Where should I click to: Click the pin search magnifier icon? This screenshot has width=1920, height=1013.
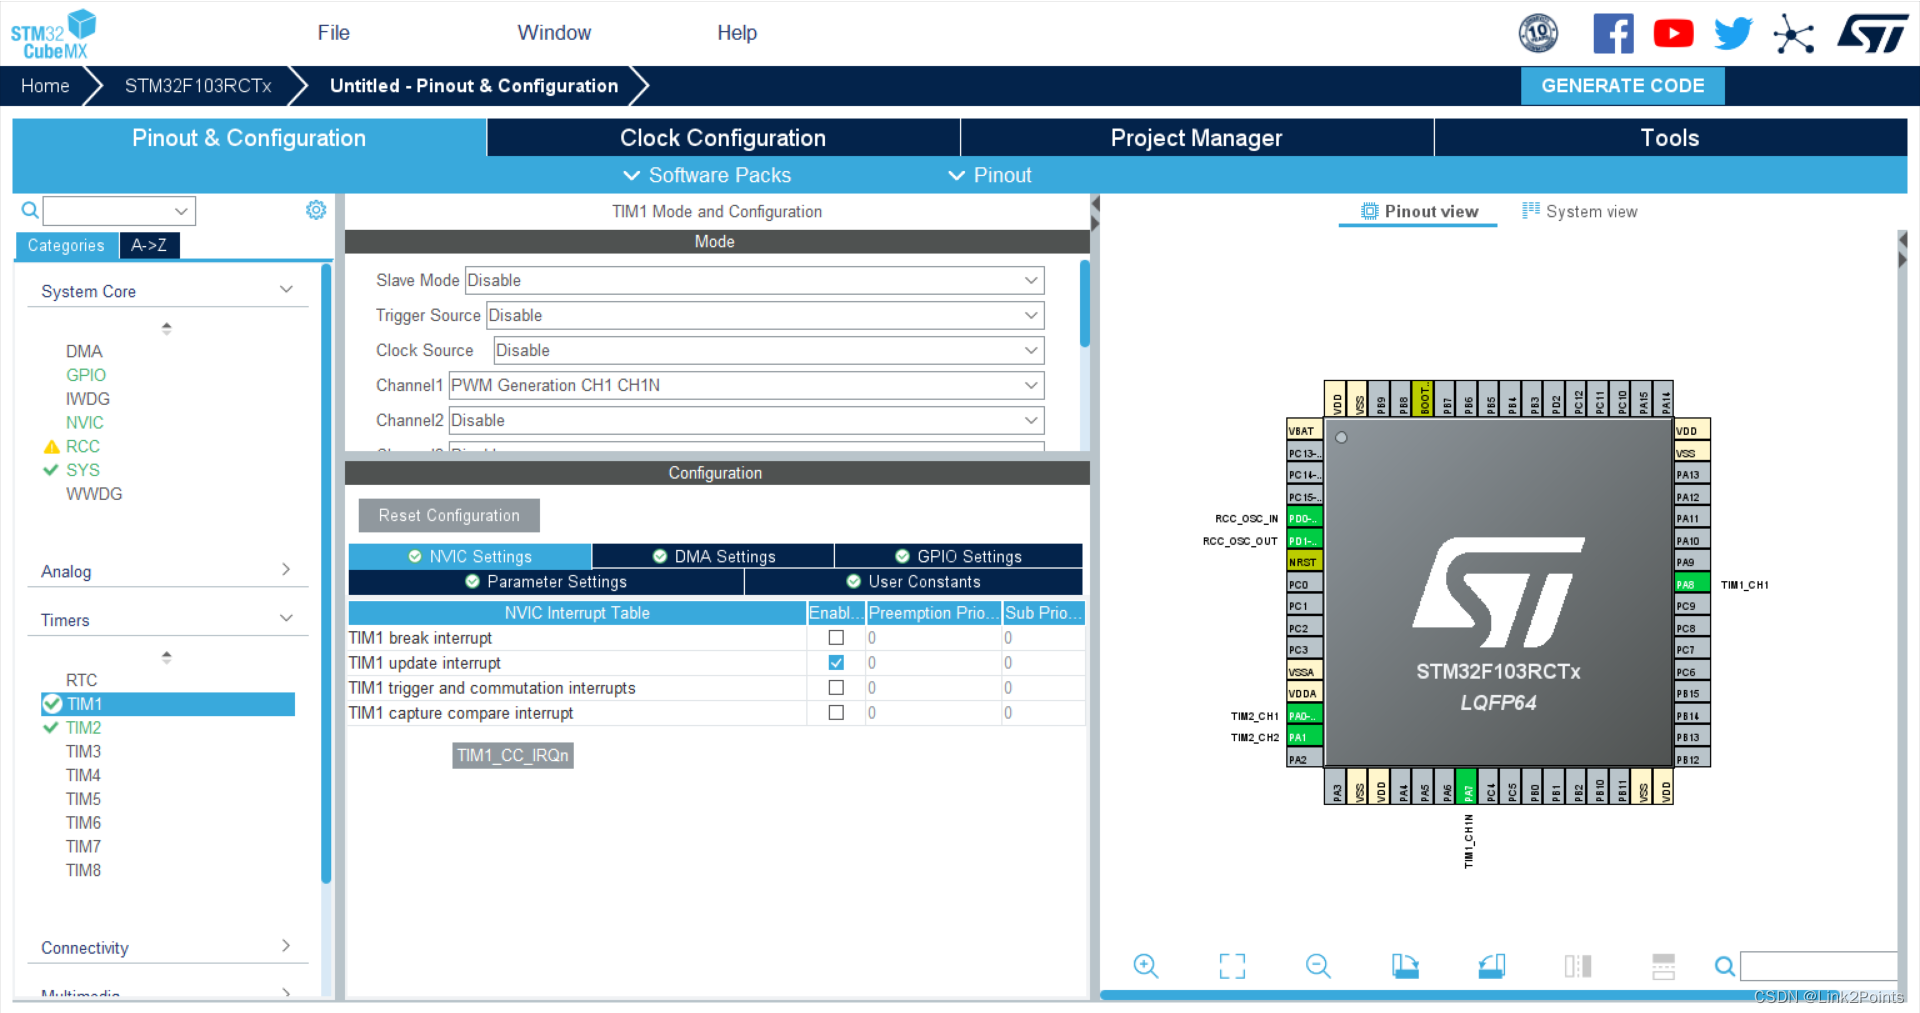click(x=1725, y=966)
